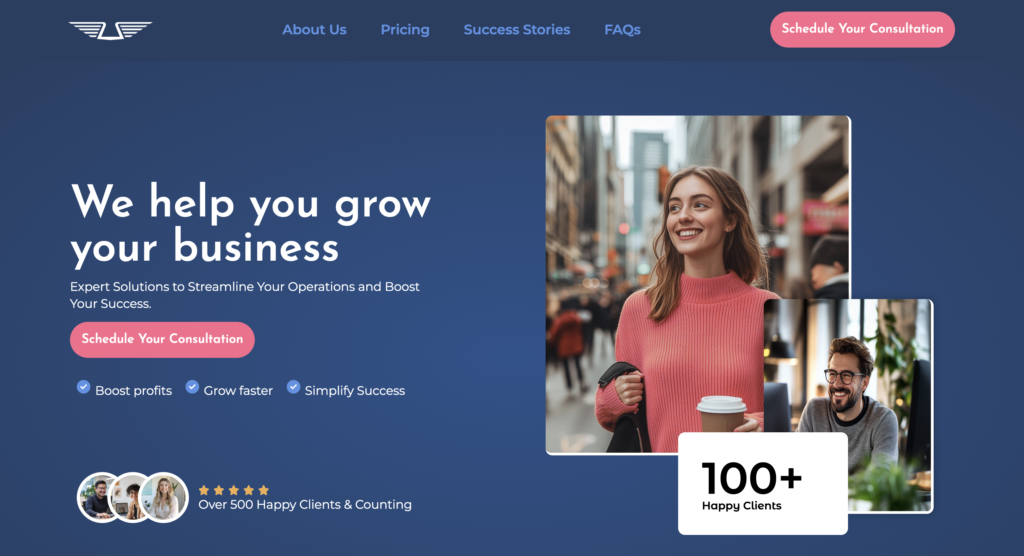Click the 100+ Happy Clients card

pos(763,483)
